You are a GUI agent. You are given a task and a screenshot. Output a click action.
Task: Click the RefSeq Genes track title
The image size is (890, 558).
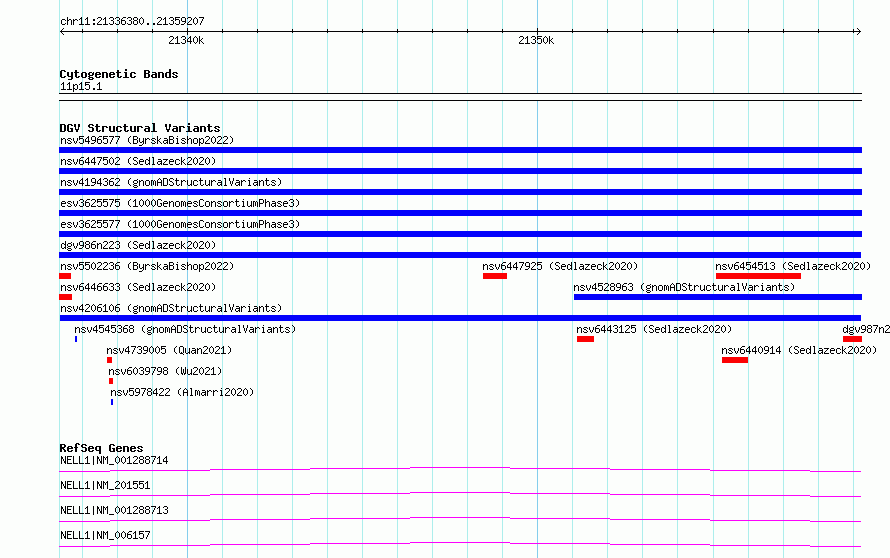(x=101, y=448)
